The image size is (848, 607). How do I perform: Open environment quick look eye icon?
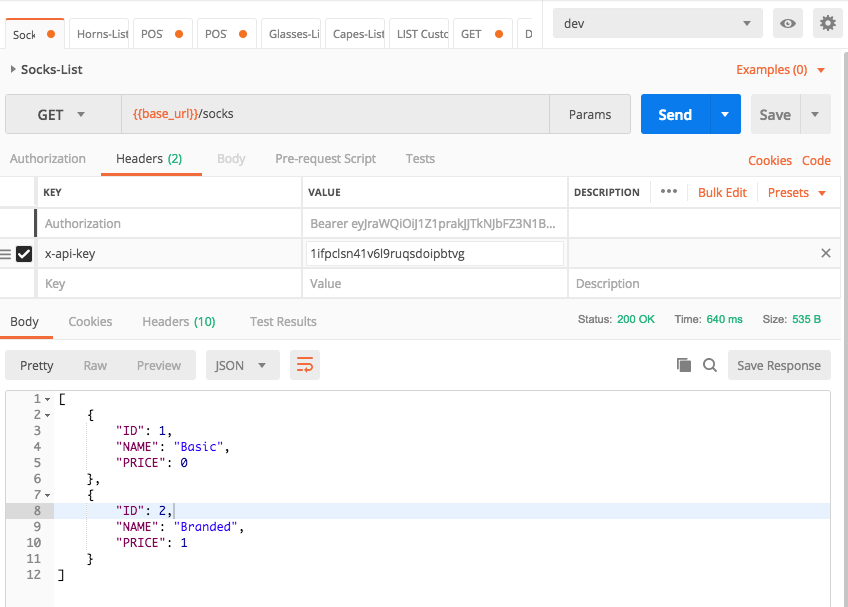click(x=787, y=23)
